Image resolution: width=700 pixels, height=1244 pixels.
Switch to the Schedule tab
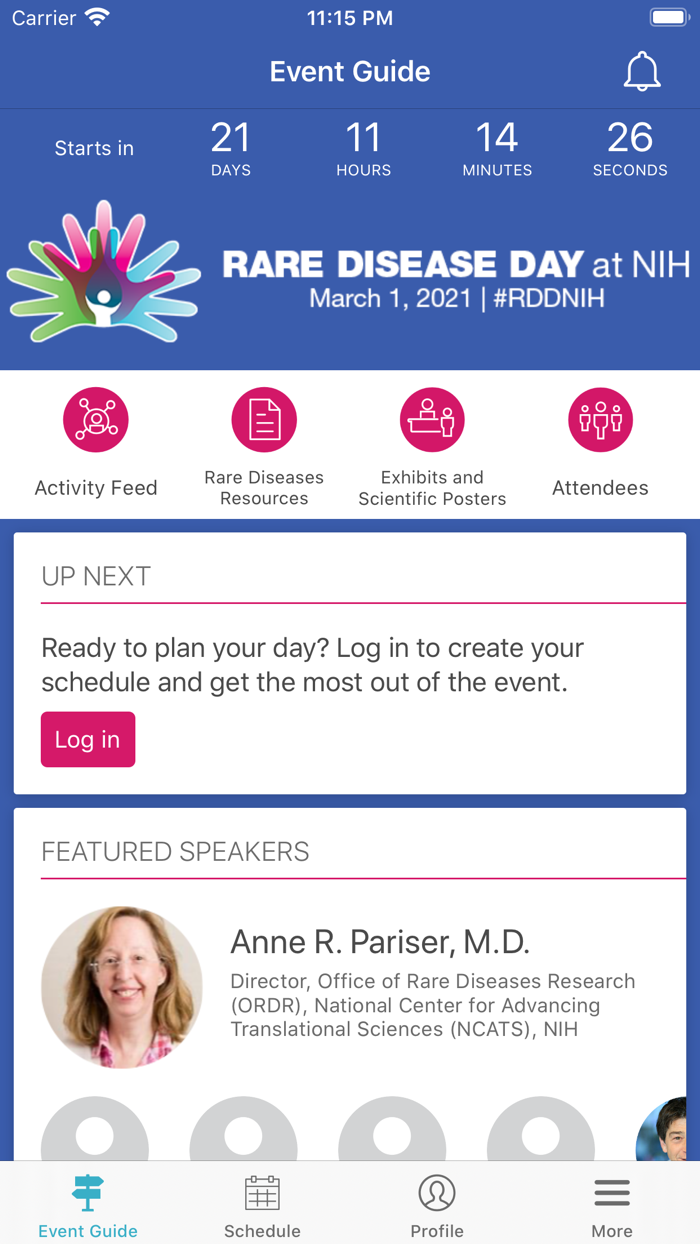(262, 1205)
